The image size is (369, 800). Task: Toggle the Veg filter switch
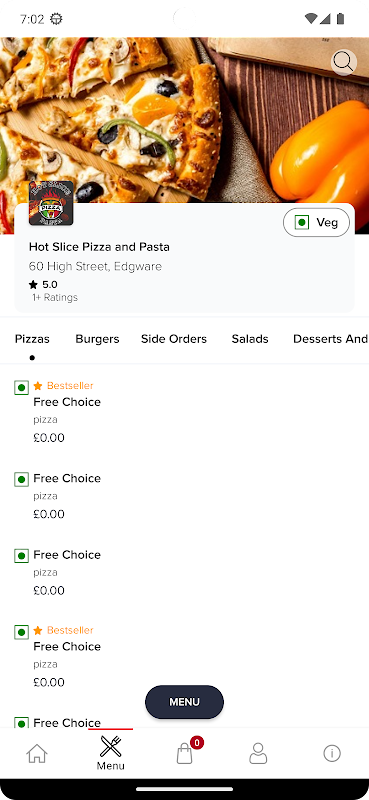[x=316, y=222]
